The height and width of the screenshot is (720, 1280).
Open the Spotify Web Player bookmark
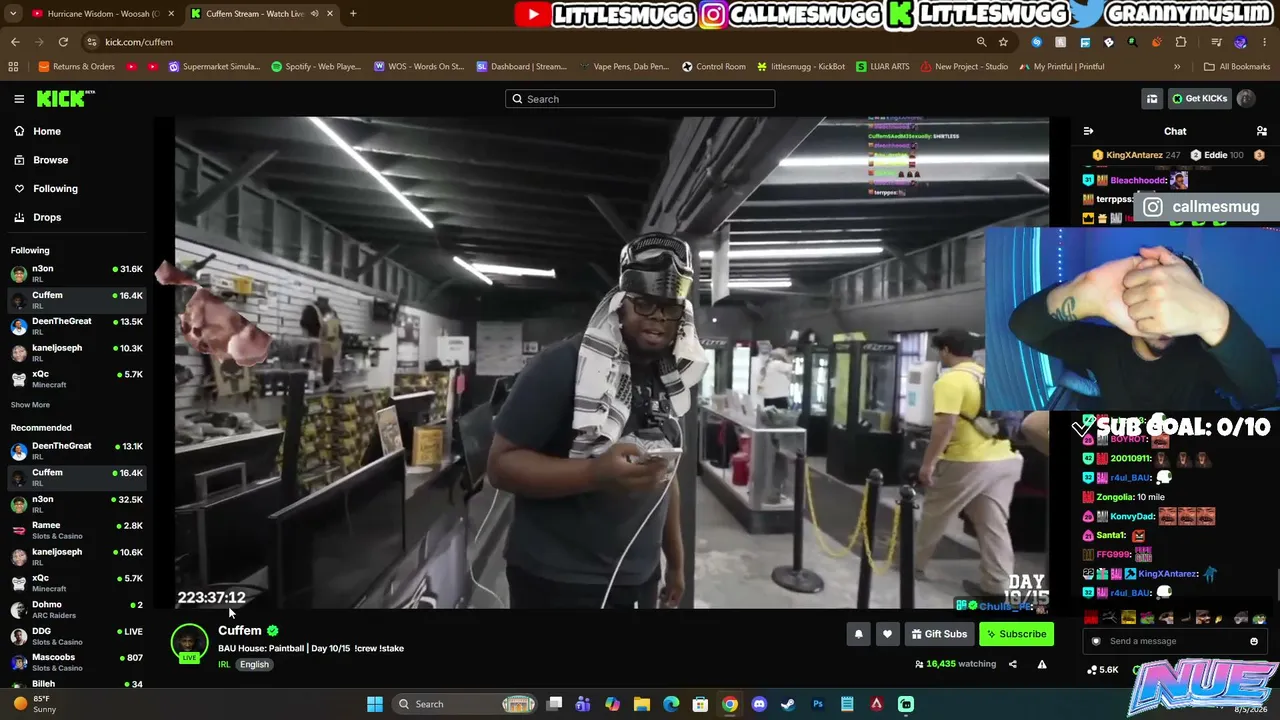[316, 67]
